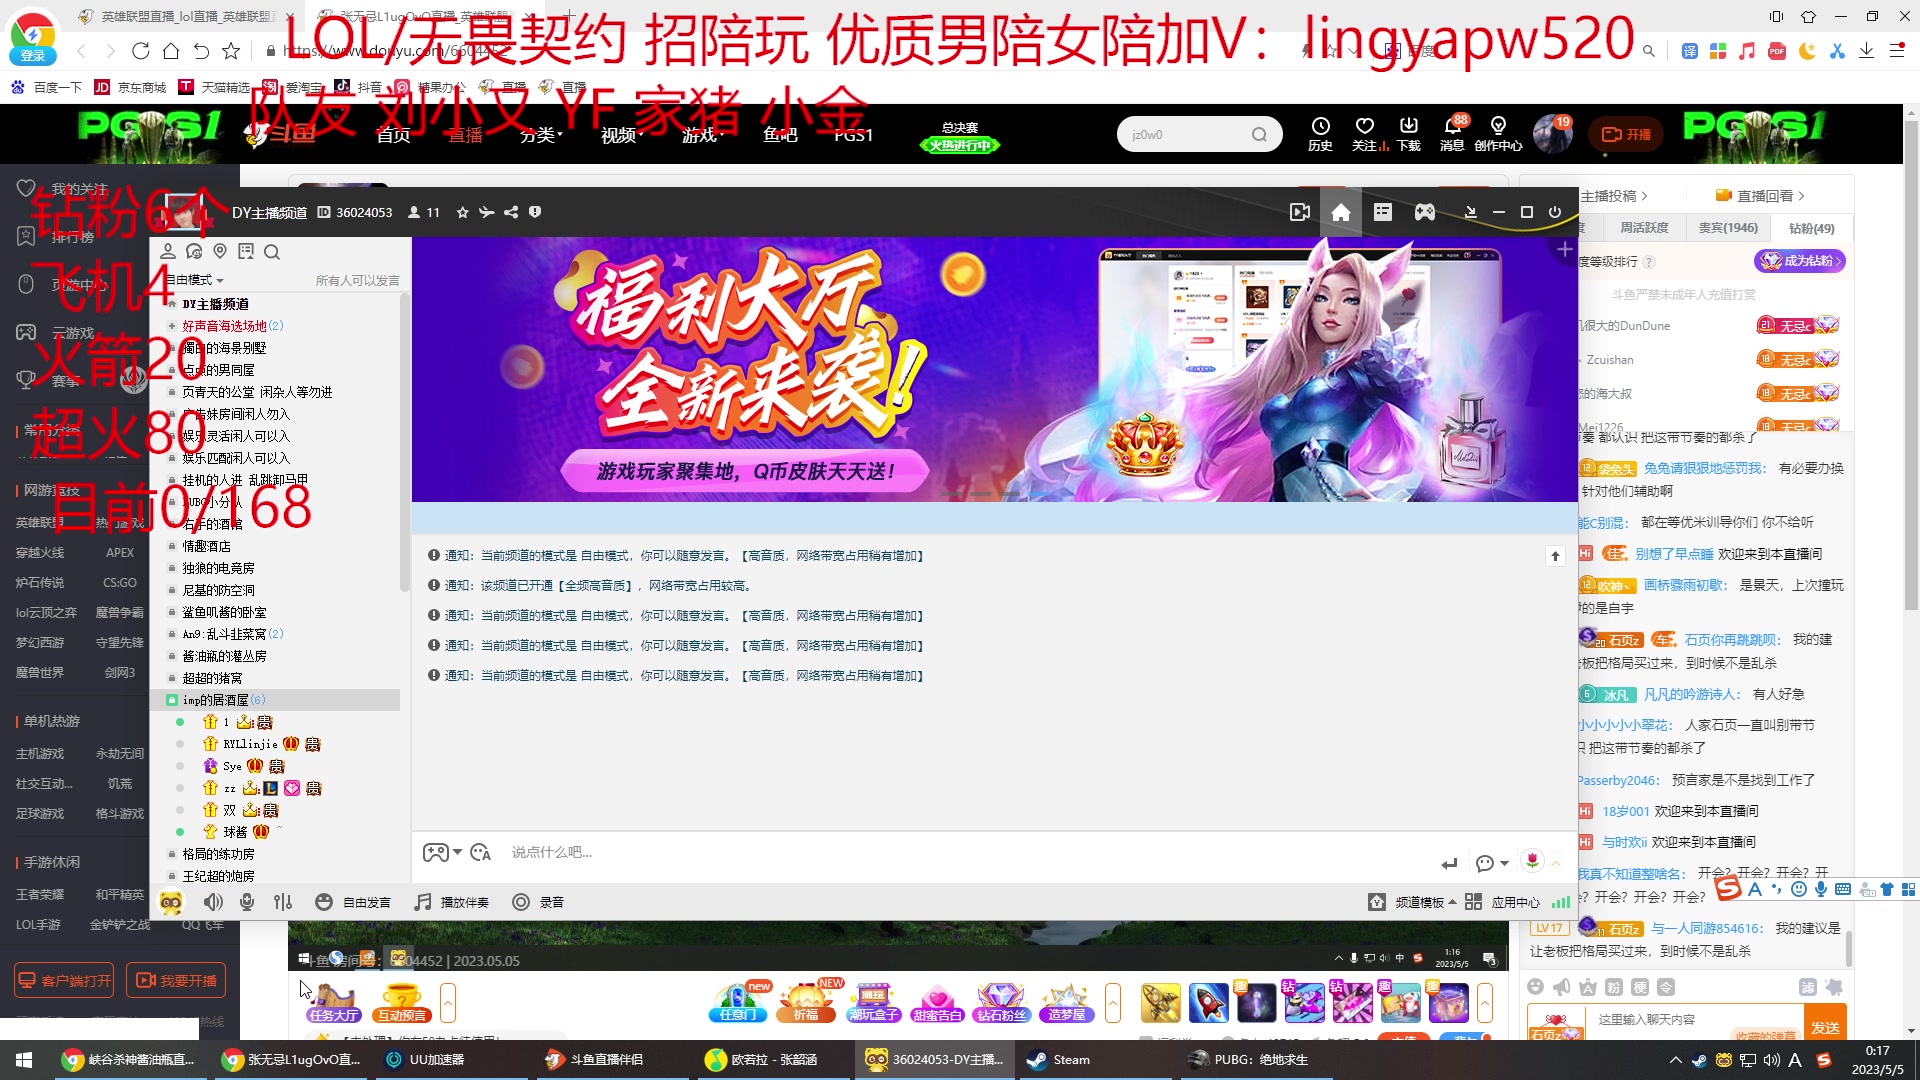
Task: Click the emoji text icon in chat
Action: [x=480, y=853]
